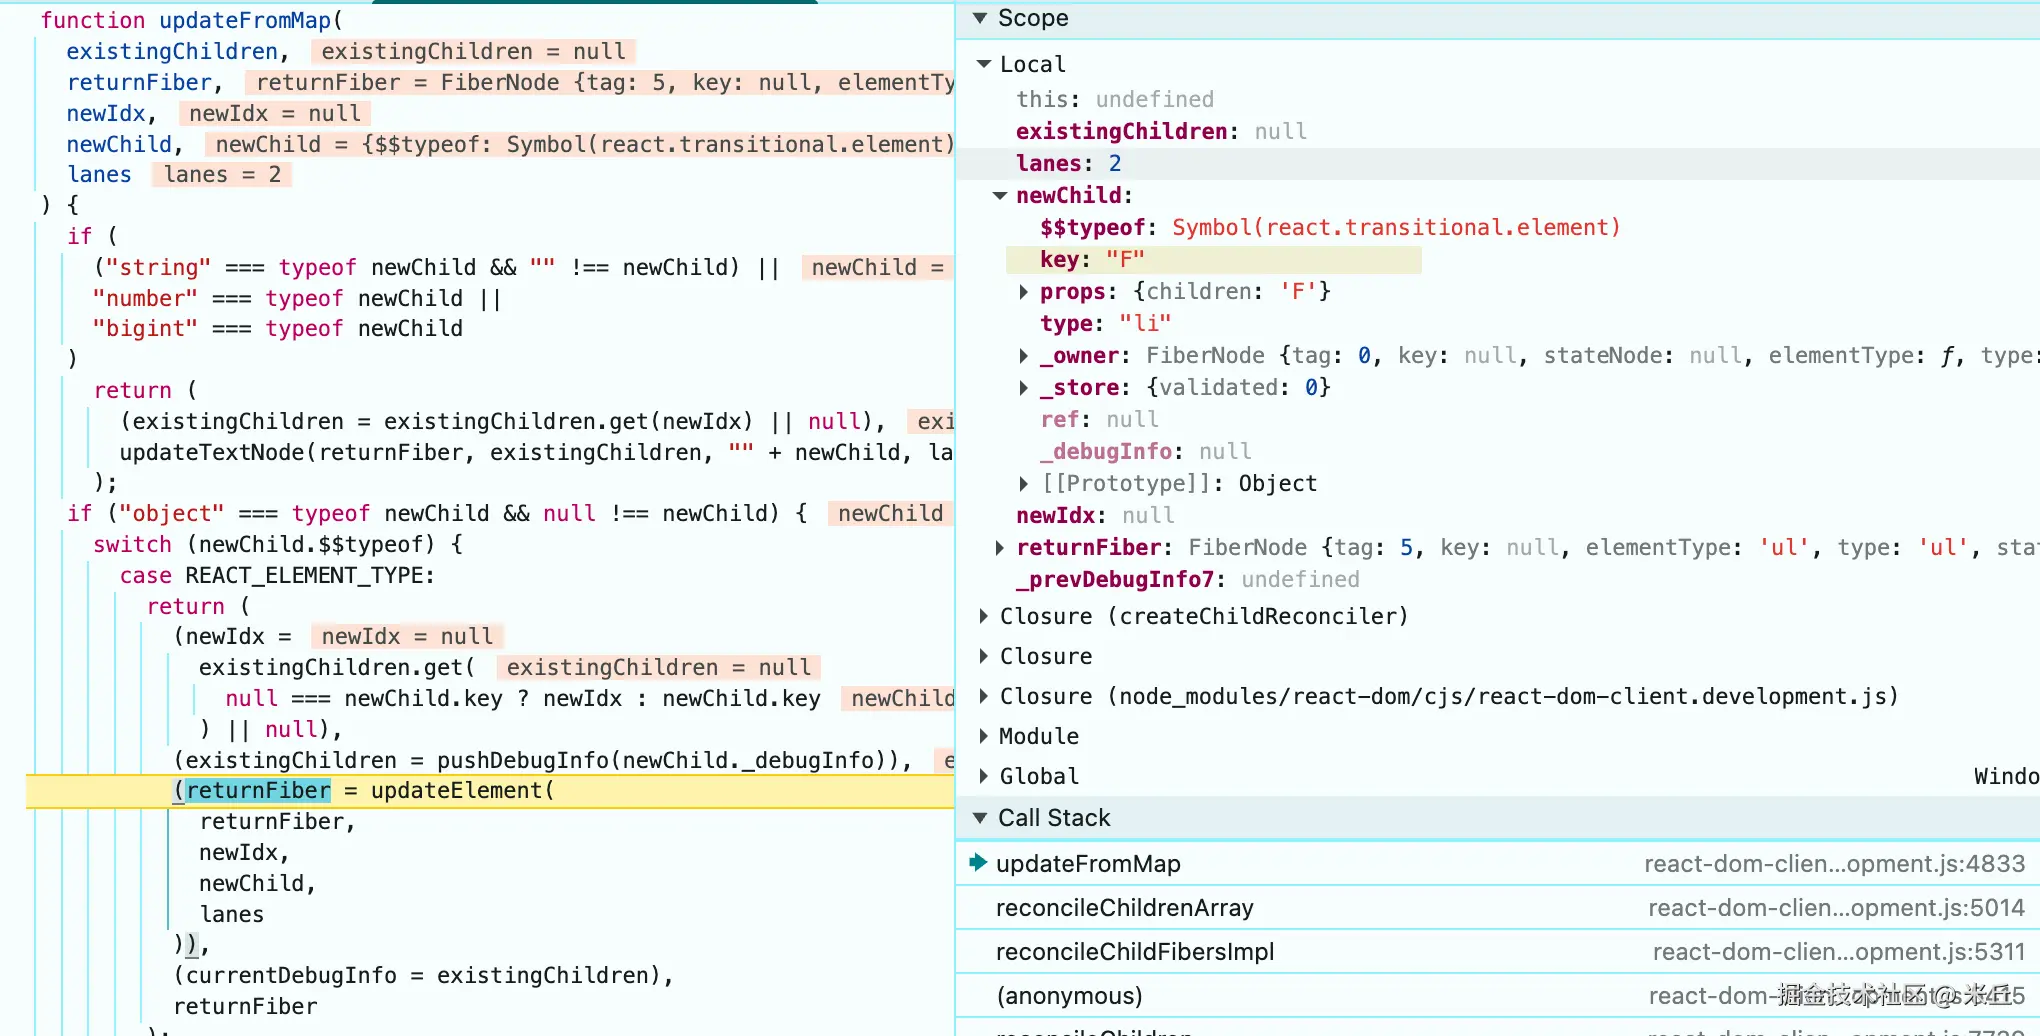This screenshot has width=2040, height=1036.
Task: Click updateElement( call on paused line
Action: click(462, 791)
